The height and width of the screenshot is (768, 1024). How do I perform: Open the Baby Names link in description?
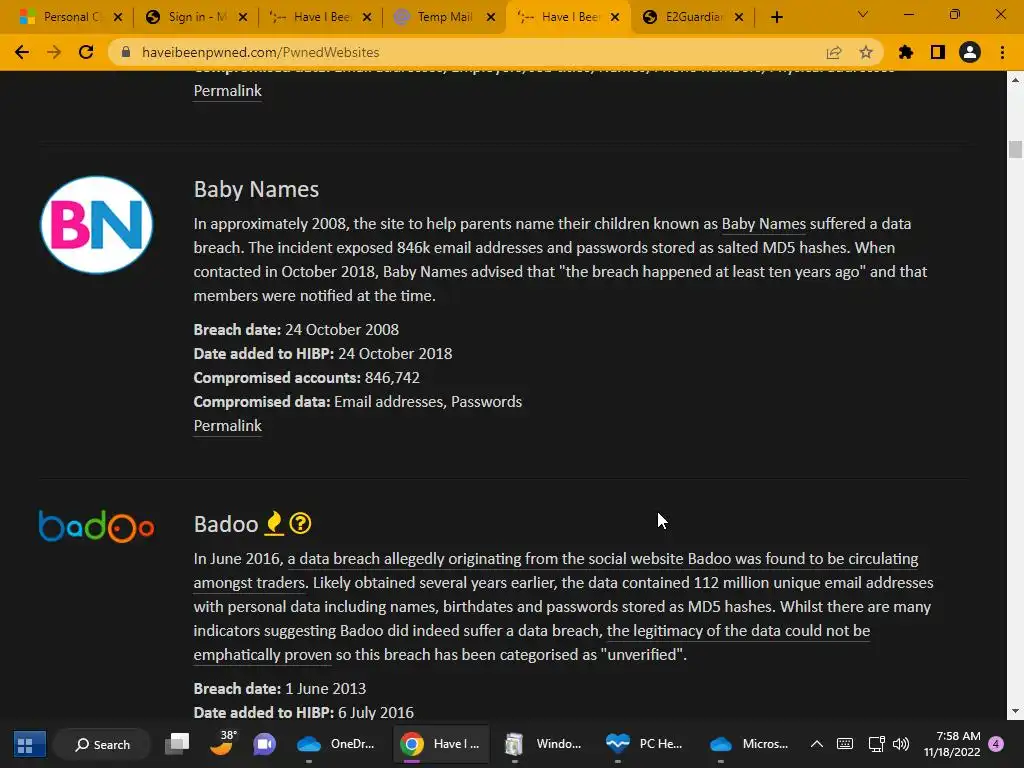[x=763, y=224]
